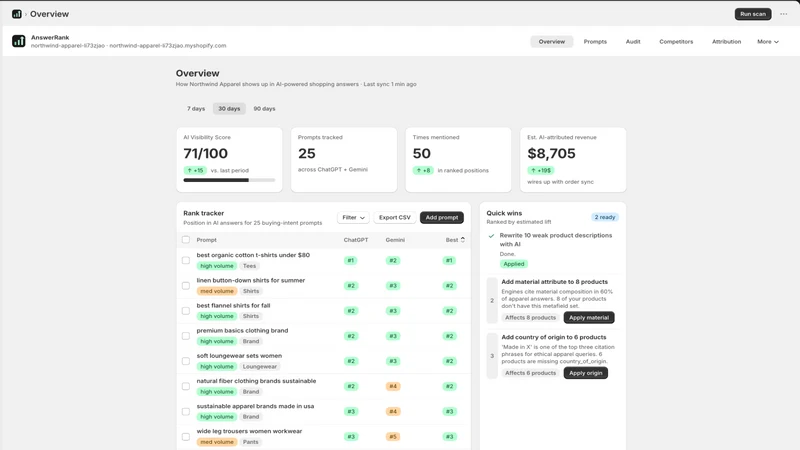This screenshot has width=800, height=450.
Task: Open the Audit tab
Action: (633, 42)
